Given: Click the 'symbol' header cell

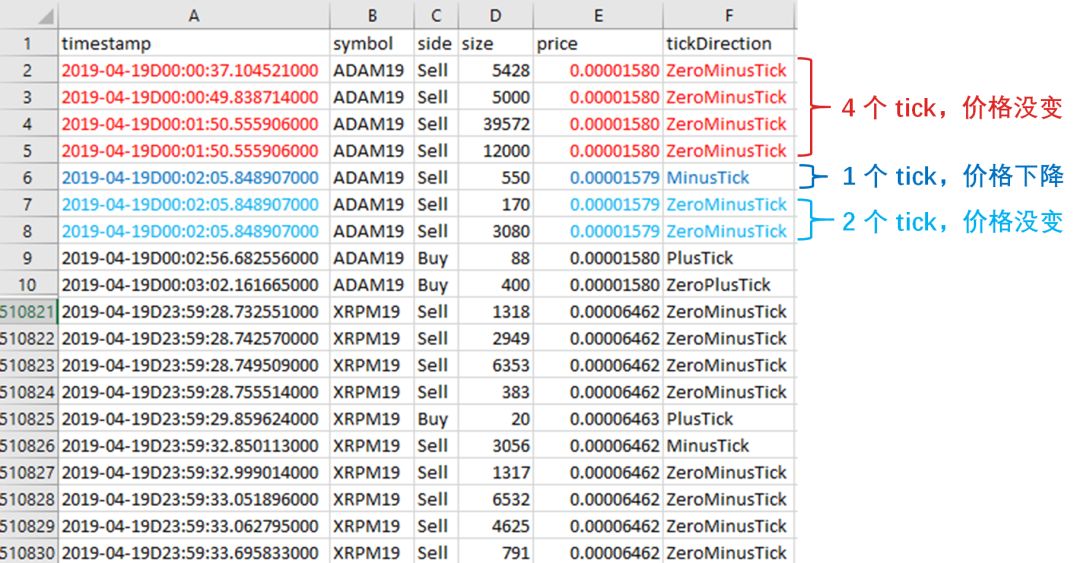Looking at the screenshot, I should [372, 43].
